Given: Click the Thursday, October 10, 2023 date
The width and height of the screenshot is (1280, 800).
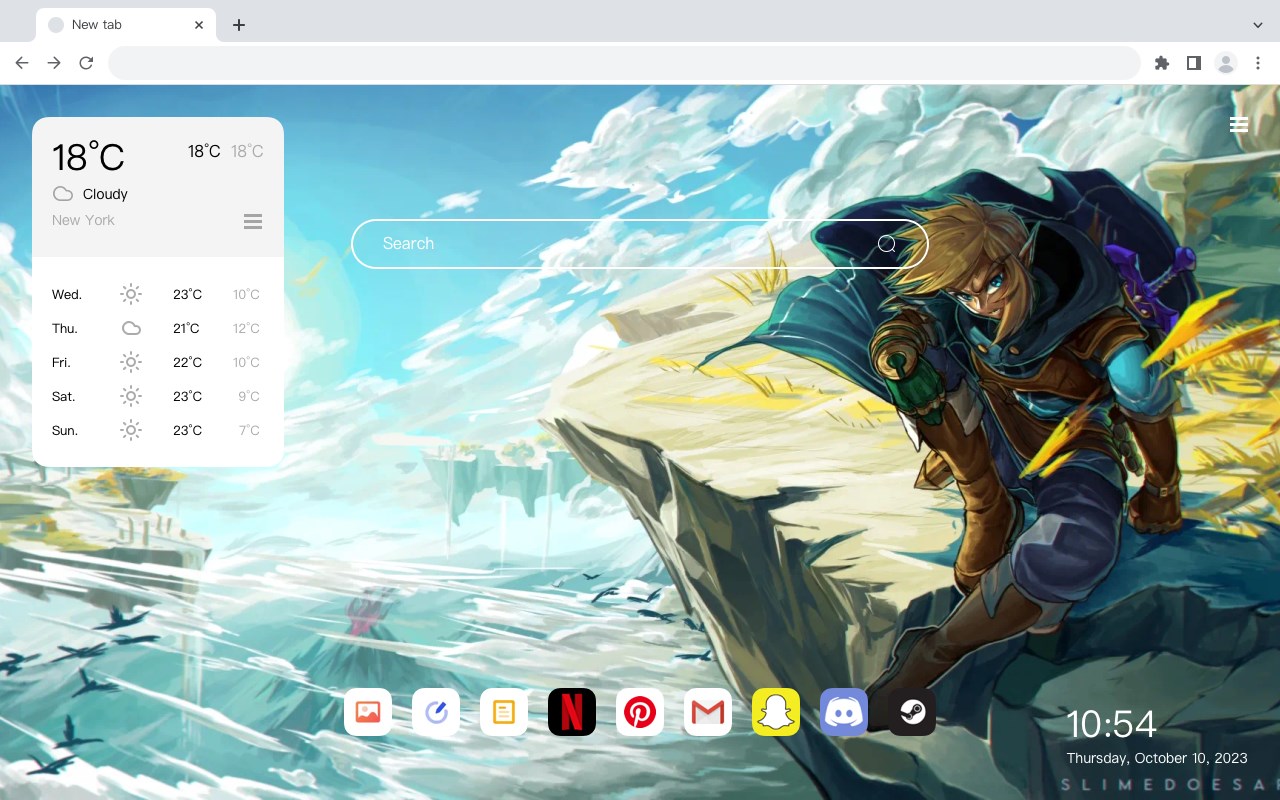Looking at the screenshot, I should coord(1156,758).
